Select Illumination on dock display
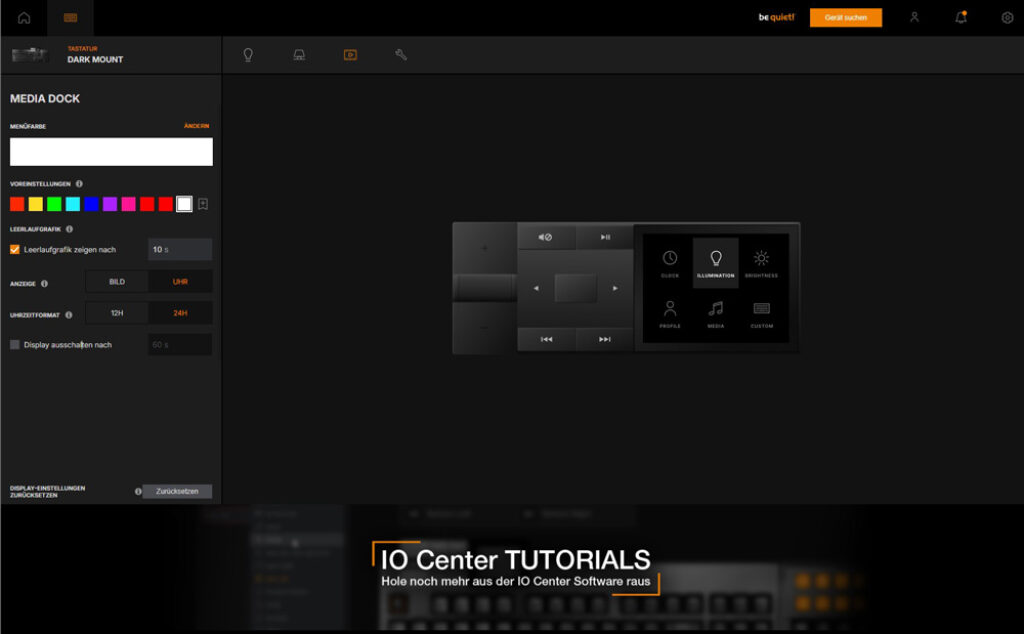The width and height of the screenshot is (1024, 634). click(x=716, y=263)
